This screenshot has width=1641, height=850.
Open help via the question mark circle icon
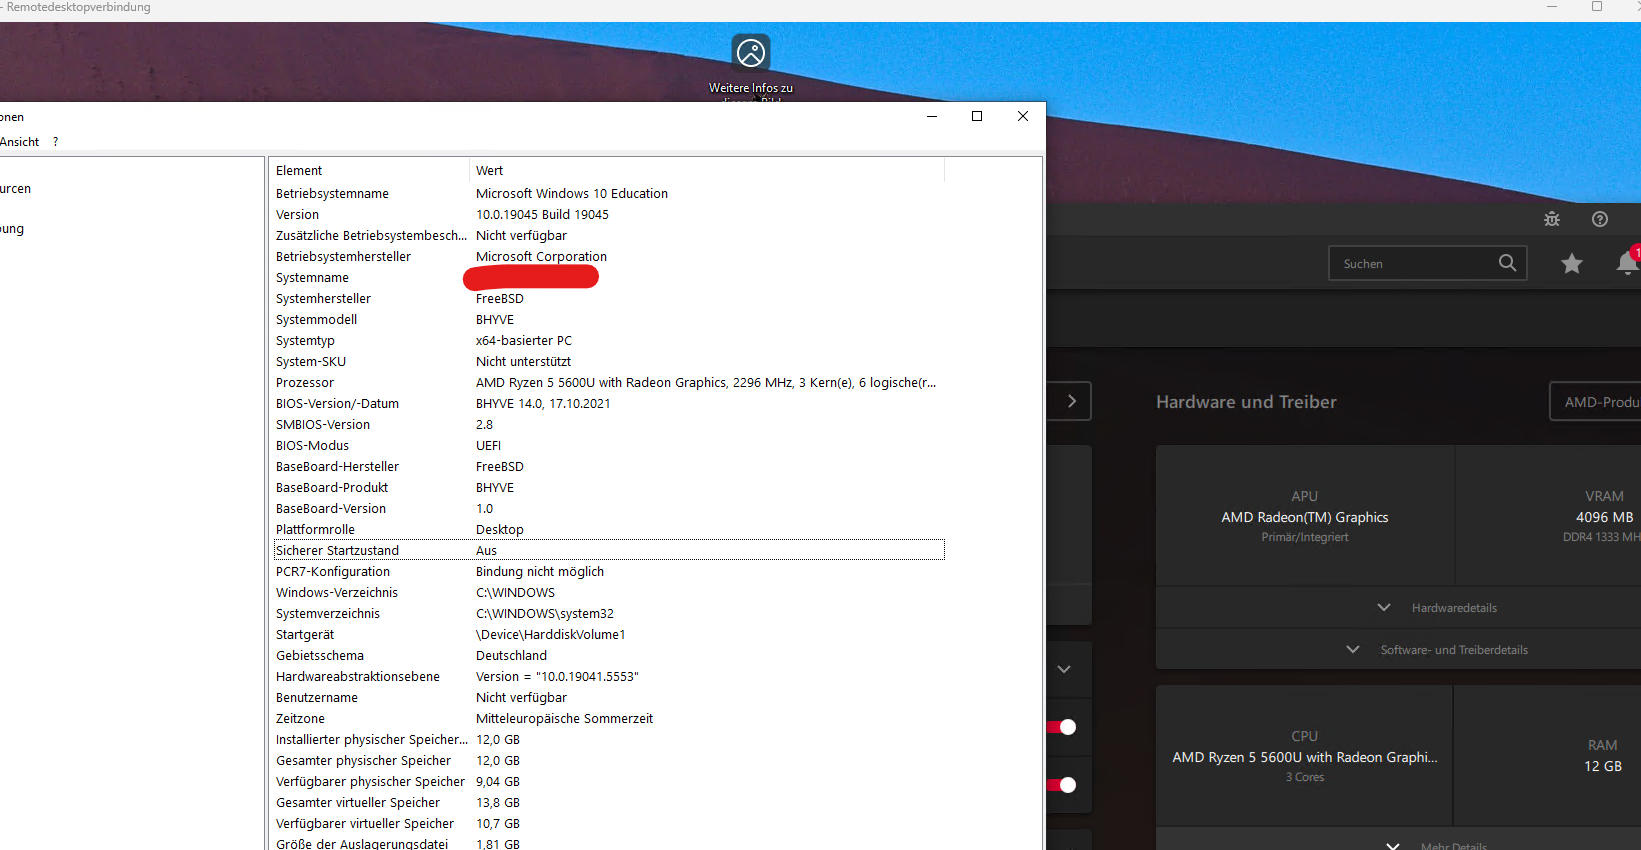click(1599, 219)
